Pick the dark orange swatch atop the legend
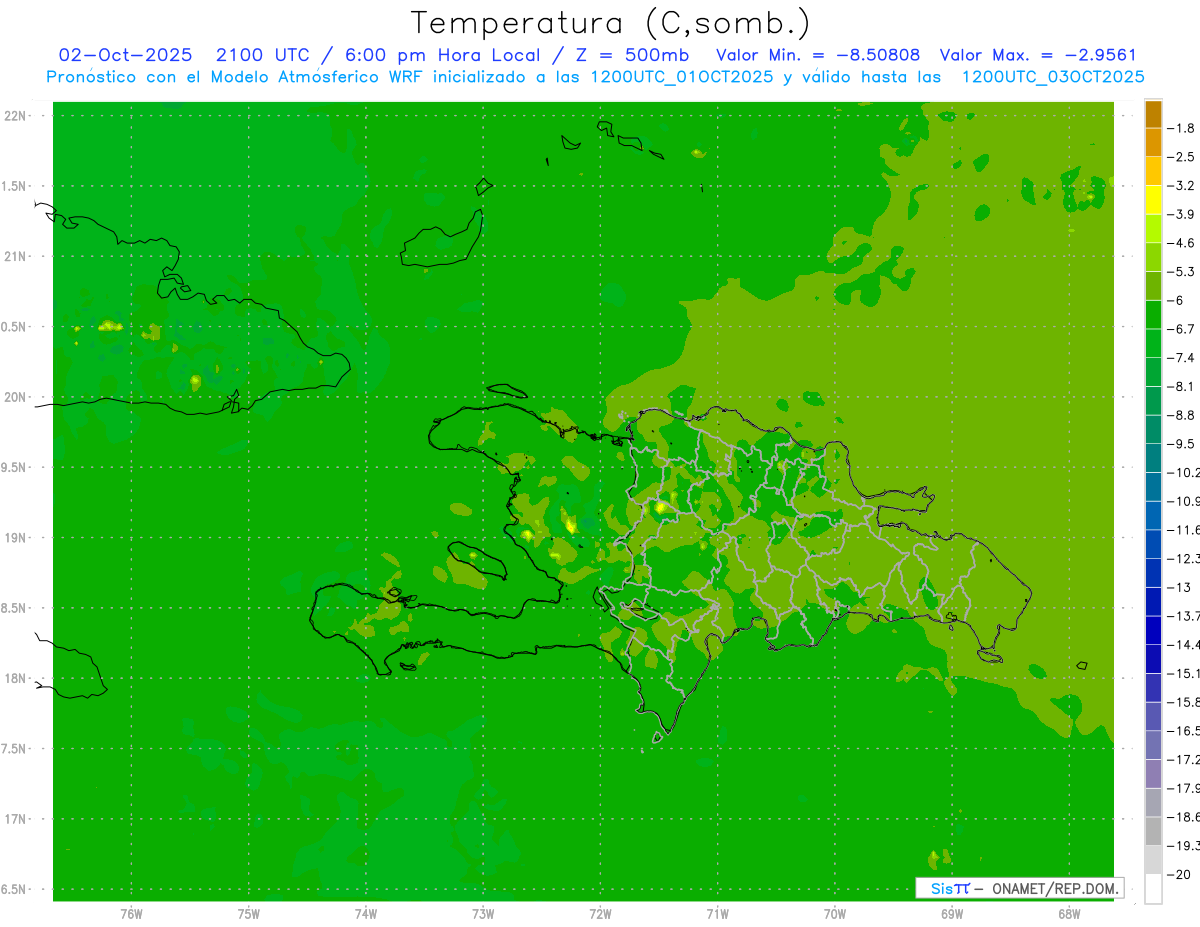 (x=1153, y=114)
